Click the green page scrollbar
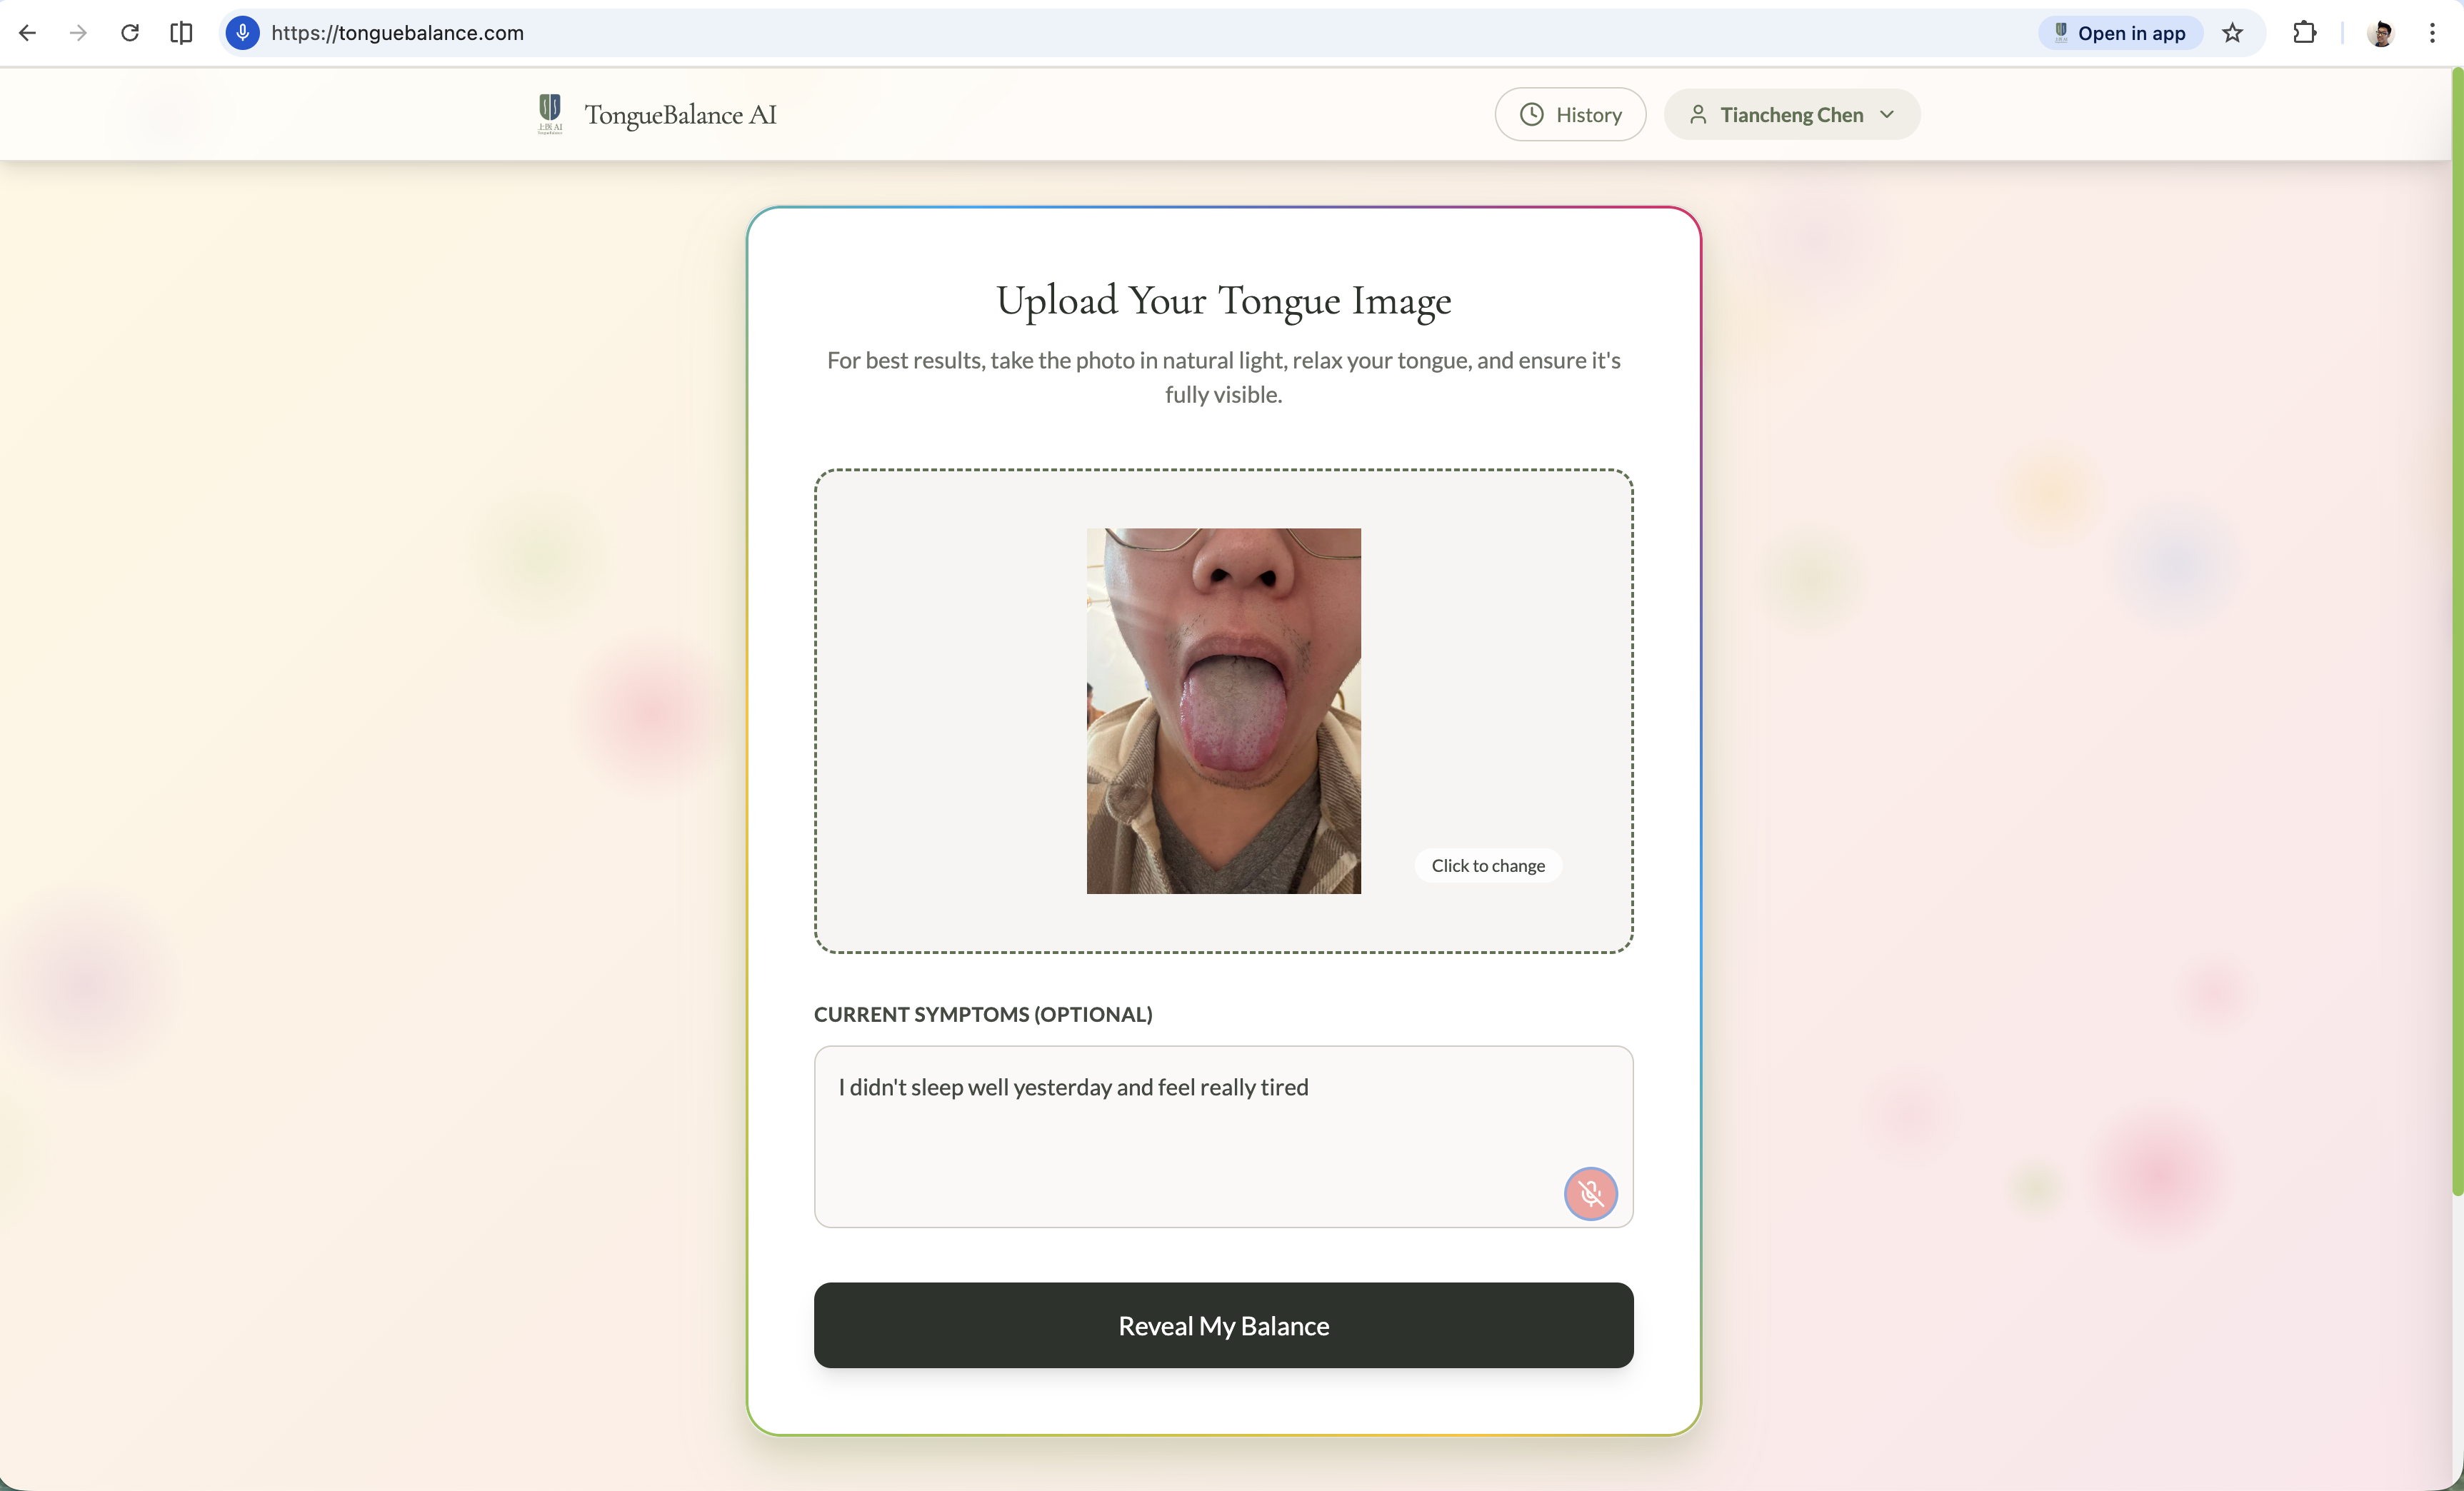 click(x=2456, y=630)
